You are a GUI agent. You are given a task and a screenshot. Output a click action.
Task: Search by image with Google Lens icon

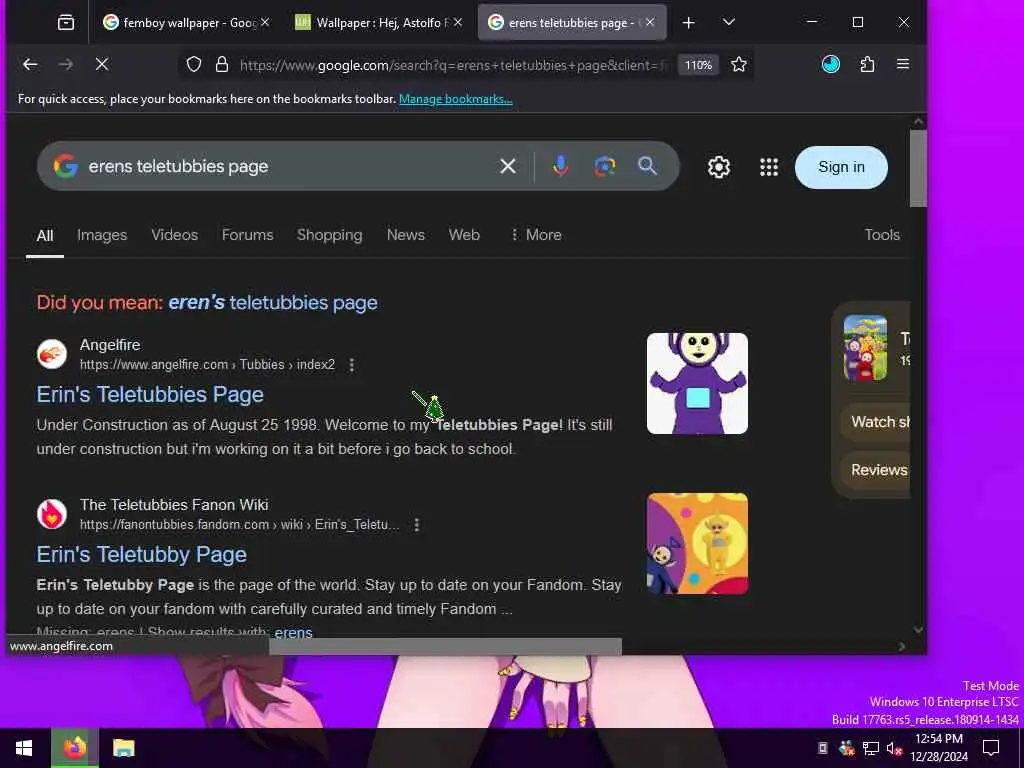(605, 167)
